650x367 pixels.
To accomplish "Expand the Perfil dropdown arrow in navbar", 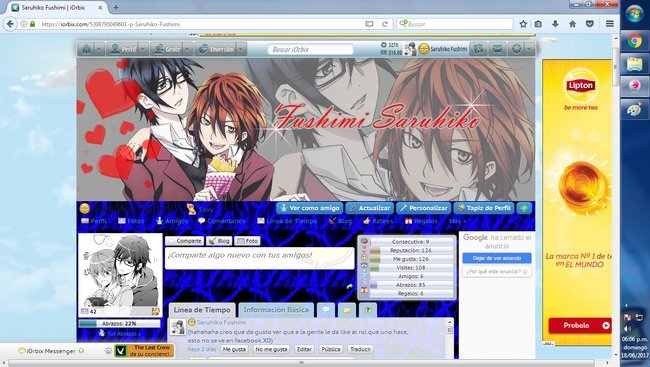I will 143,49.
